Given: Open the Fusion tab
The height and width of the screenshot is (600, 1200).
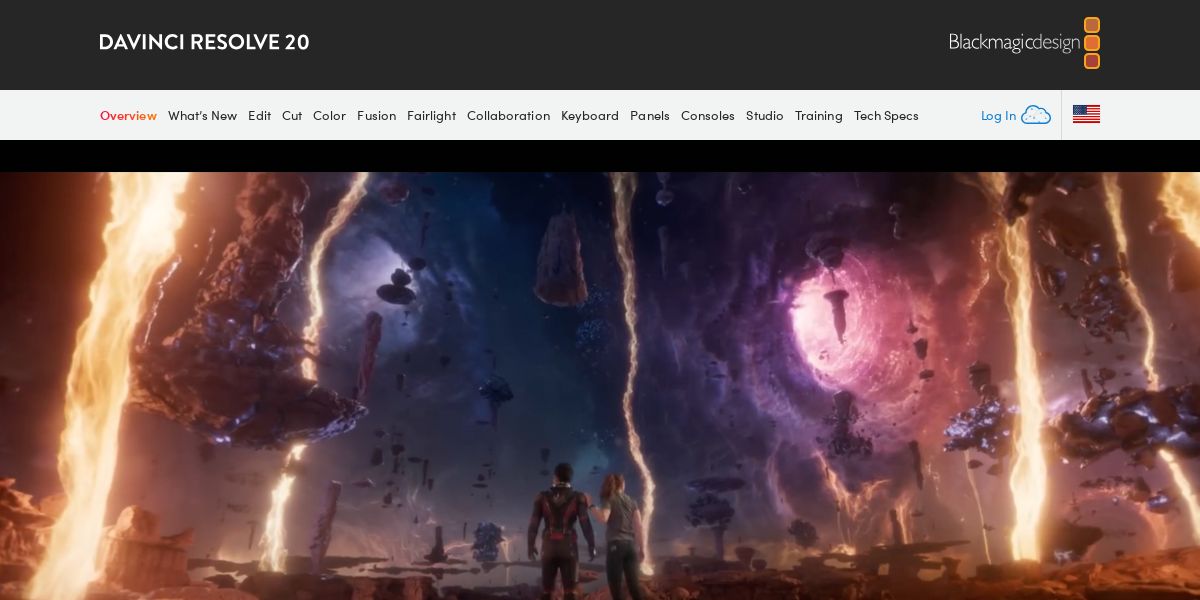Looking at the screenshot, I should tap(376, 116).
